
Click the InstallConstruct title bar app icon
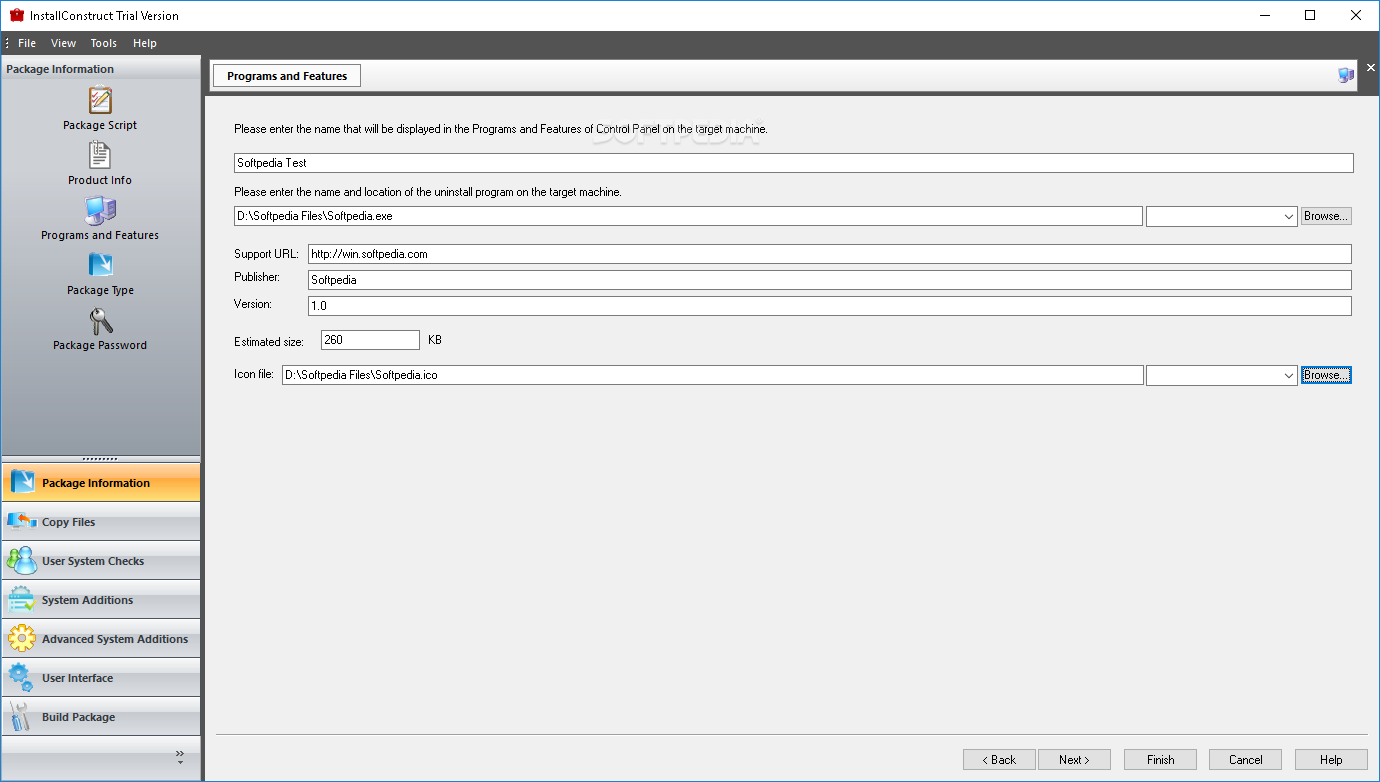(x=17, y=15)
